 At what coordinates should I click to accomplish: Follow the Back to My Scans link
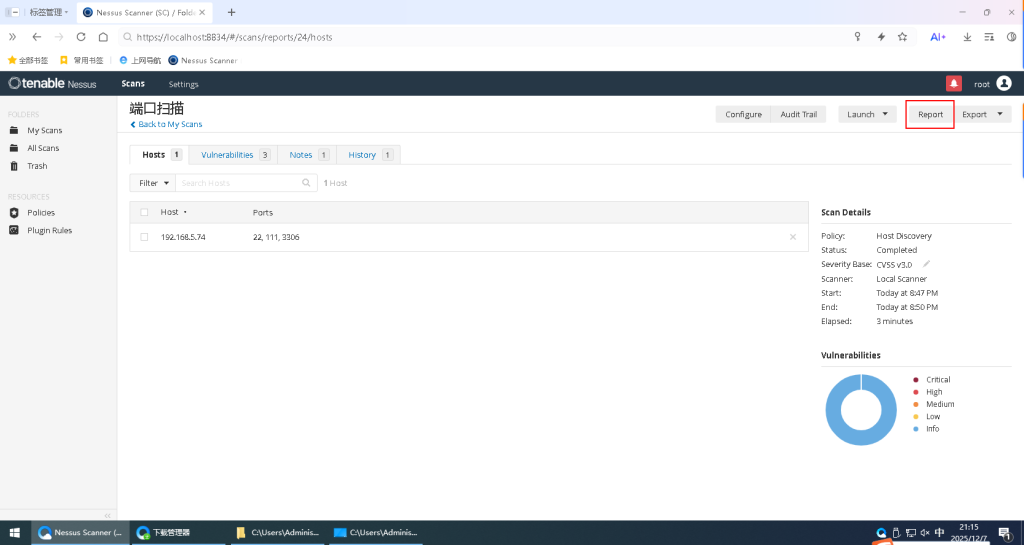tap(166, 125)
